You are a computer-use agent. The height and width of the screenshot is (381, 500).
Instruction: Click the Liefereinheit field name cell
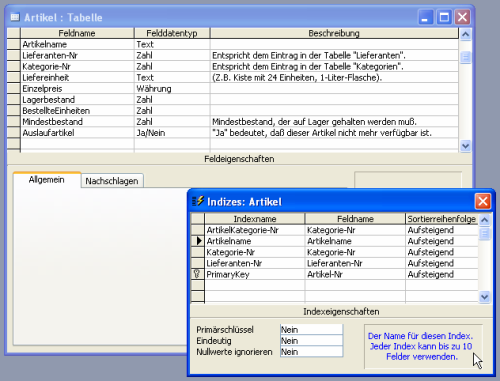click(x=77, y=78)
